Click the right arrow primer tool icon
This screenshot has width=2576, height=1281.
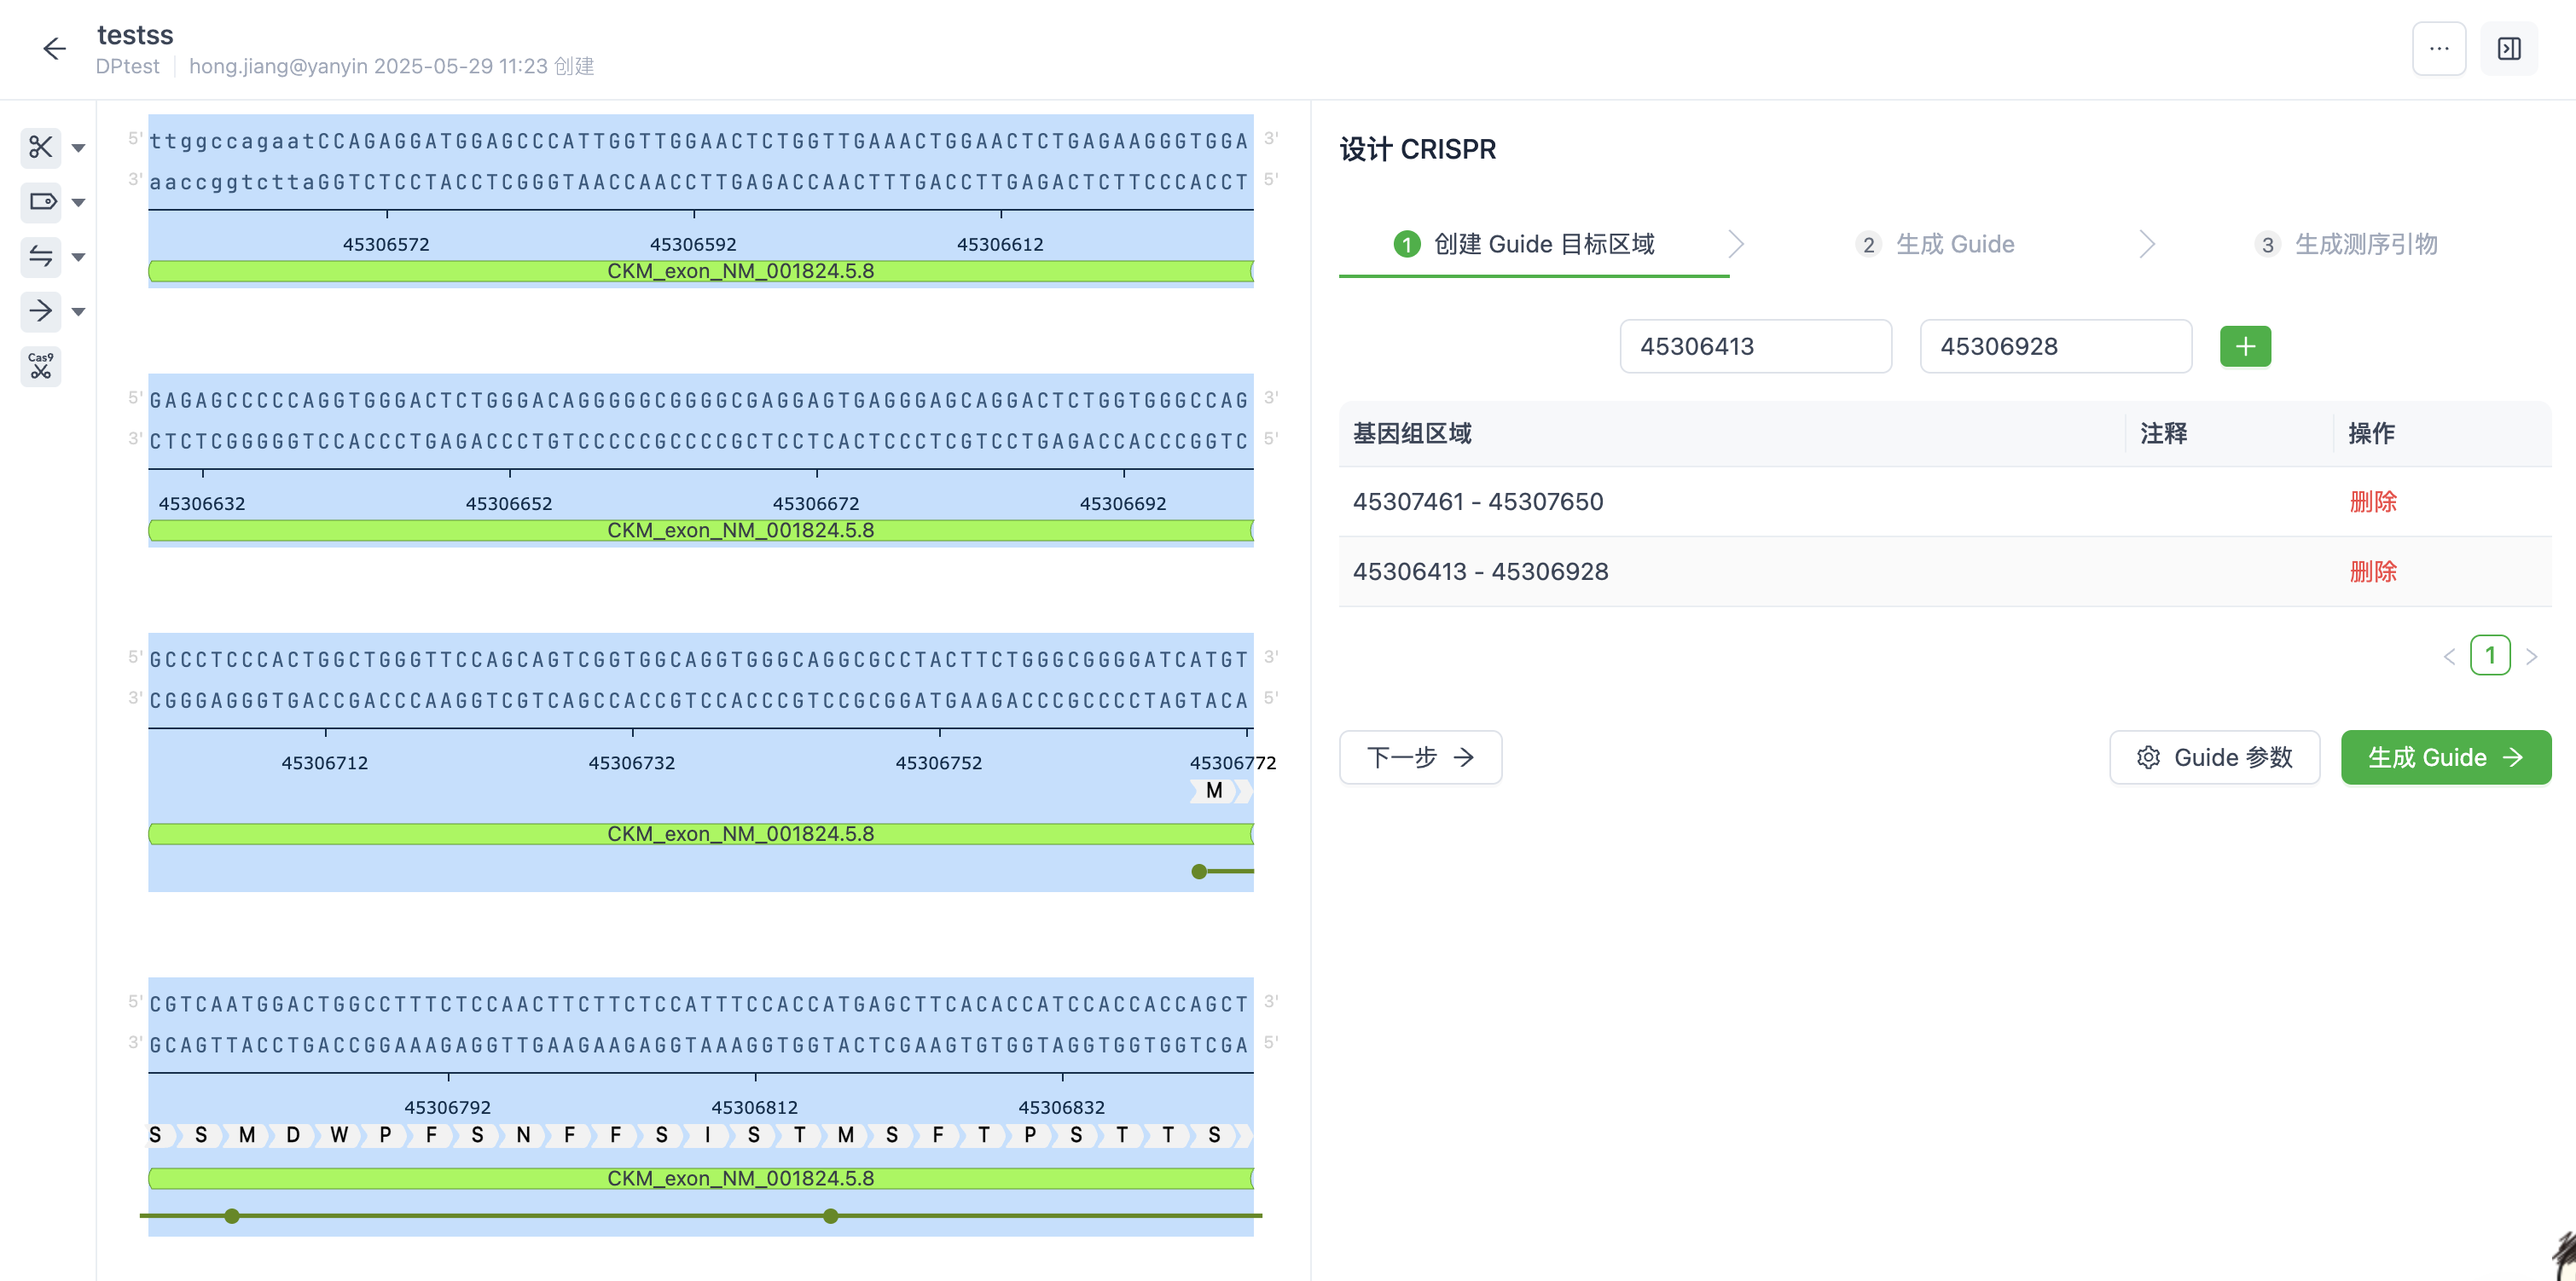click(x=40, y=311)
